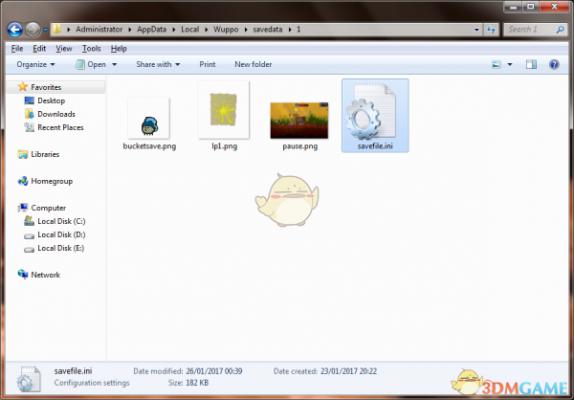Select the savefile.ini file icon
Screen dimensions: 574x400
tap(371, 112)
